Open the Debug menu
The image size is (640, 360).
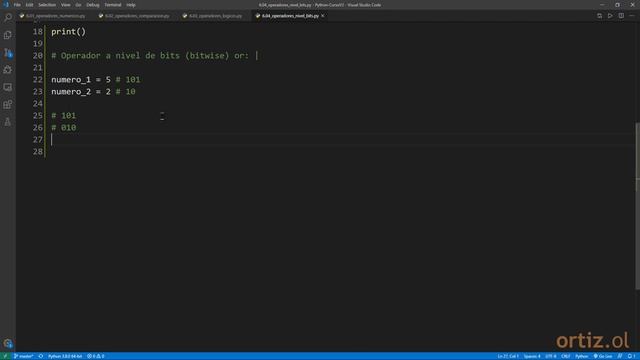(x=93, y=5)
